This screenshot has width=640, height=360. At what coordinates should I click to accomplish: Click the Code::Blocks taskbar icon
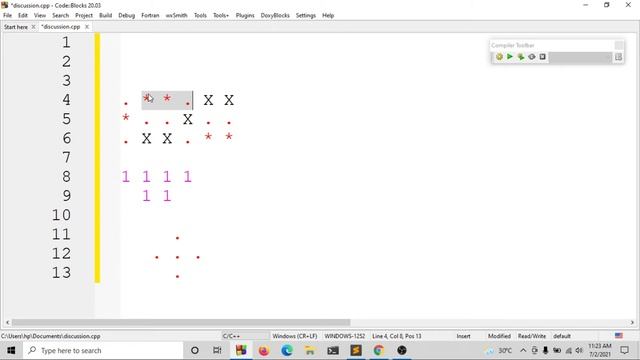pyautogui.click(x=241, y=350)
